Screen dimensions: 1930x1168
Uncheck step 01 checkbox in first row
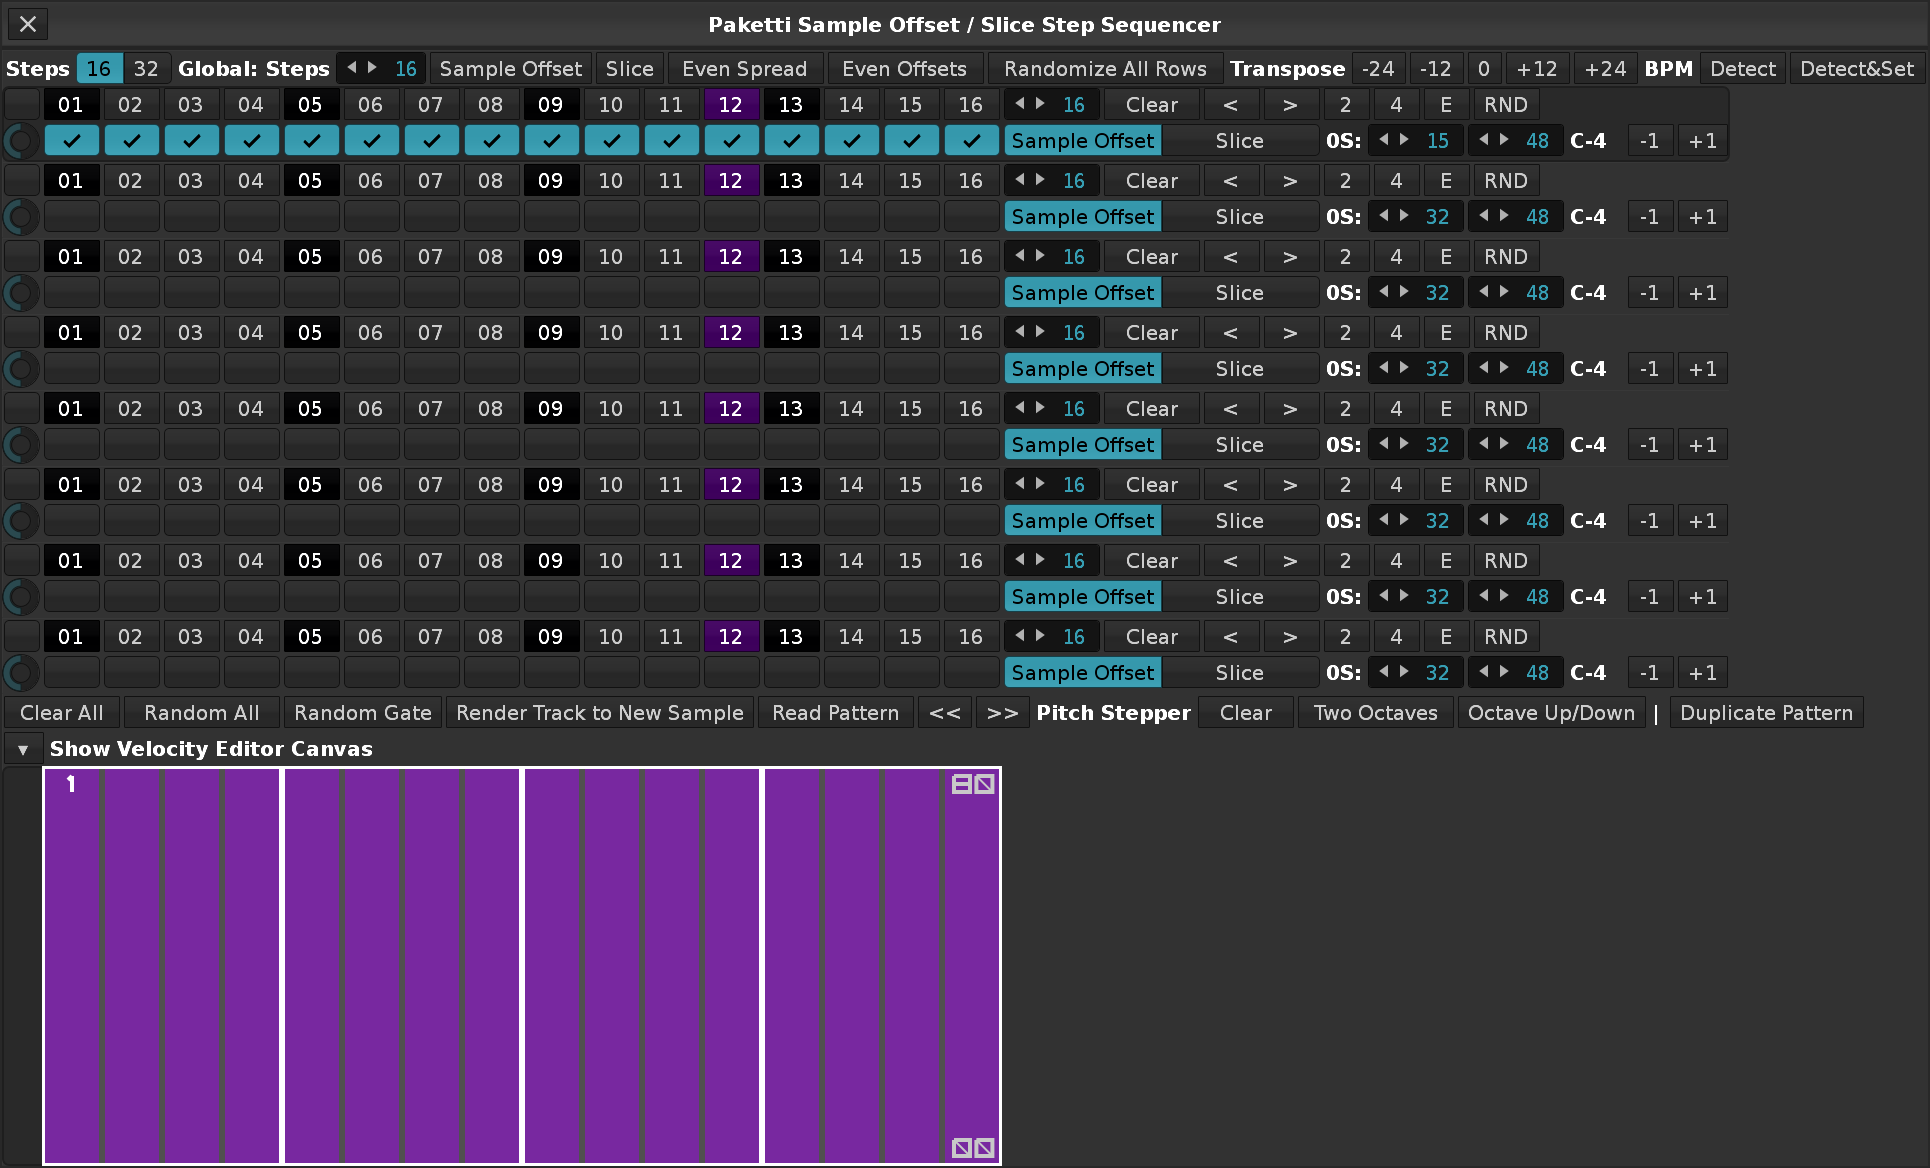71,141
